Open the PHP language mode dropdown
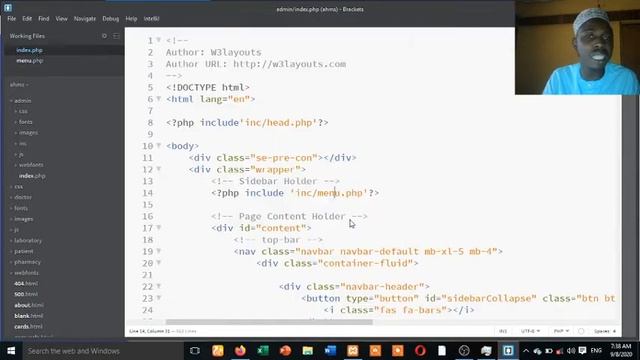 [x=561, y=331]
